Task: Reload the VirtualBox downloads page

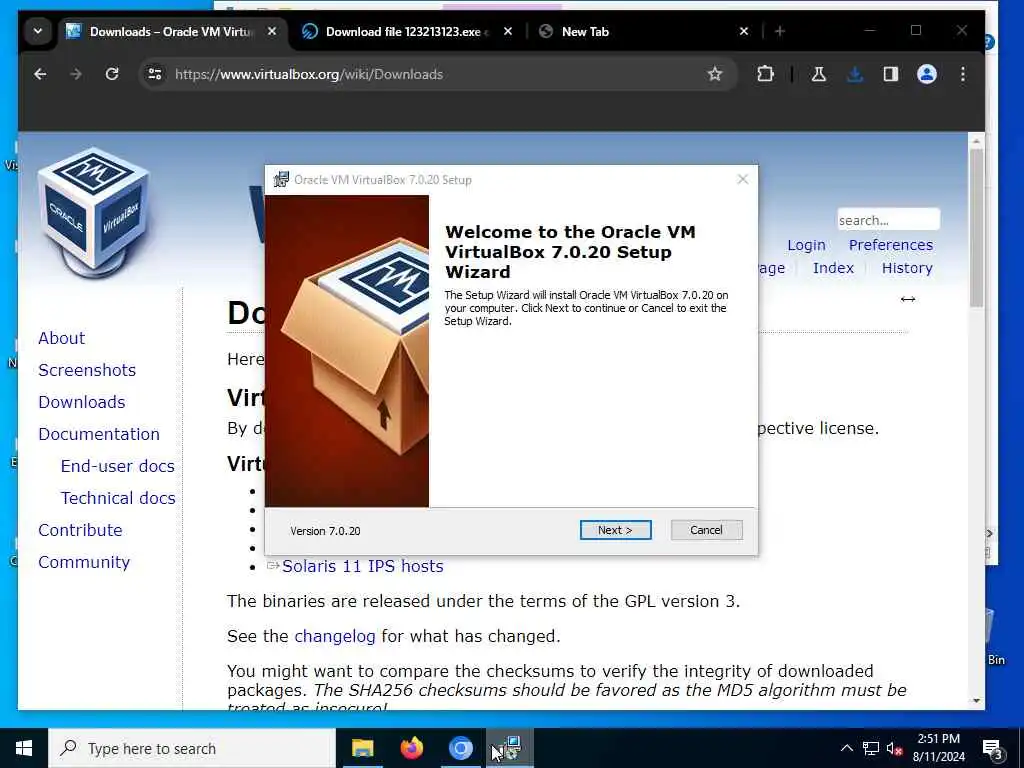Action: [112, 74]
